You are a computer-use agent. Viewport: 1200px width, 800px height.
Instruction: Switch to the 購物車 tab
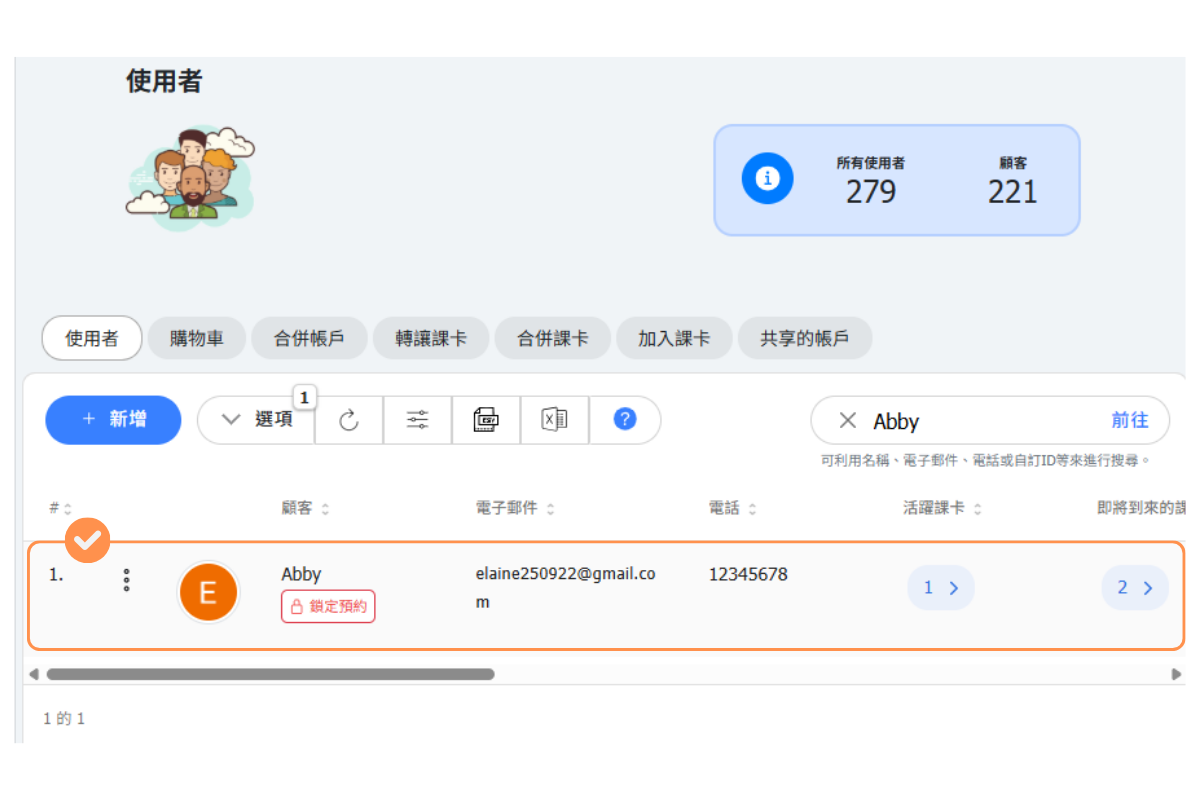tap(196, 339)
